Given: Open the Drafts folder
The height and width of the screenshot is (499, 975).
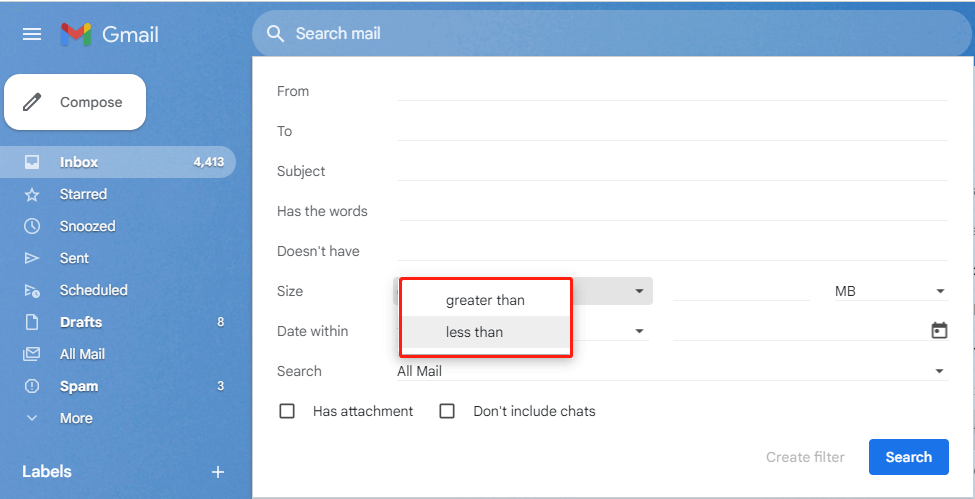Looking at the screenshot, I should [80, 322].
